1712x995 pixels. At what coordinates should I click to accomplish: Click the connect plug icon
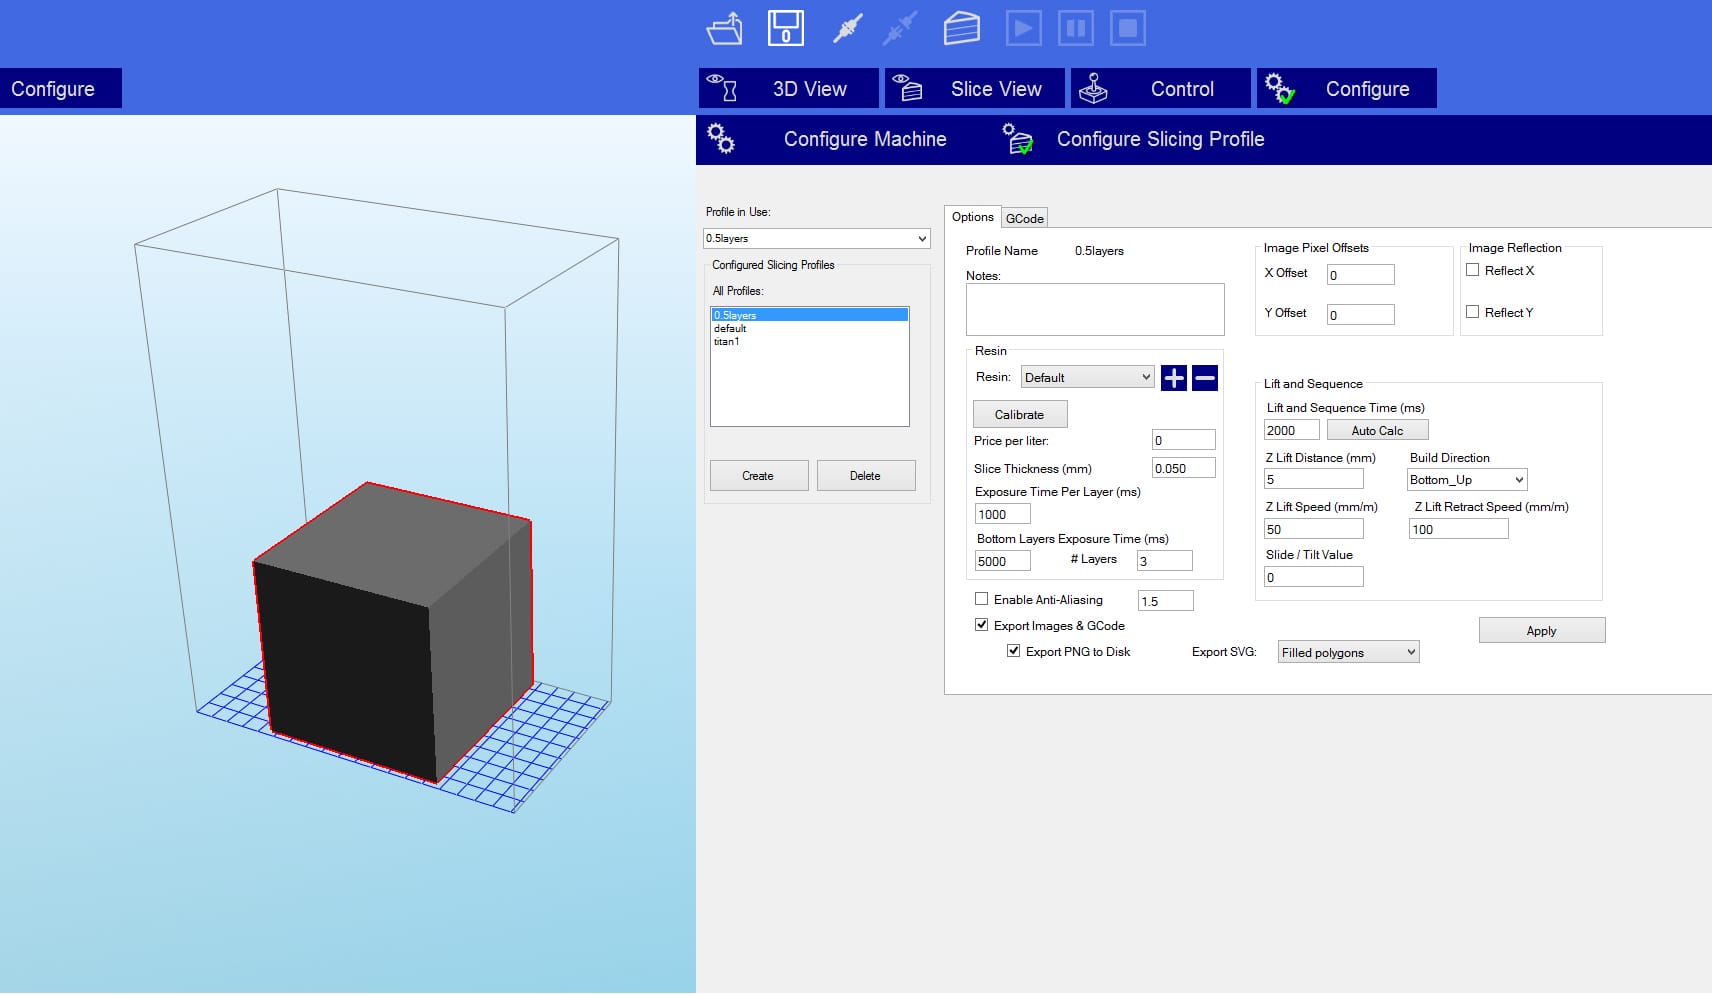click(x=847, y=28)
